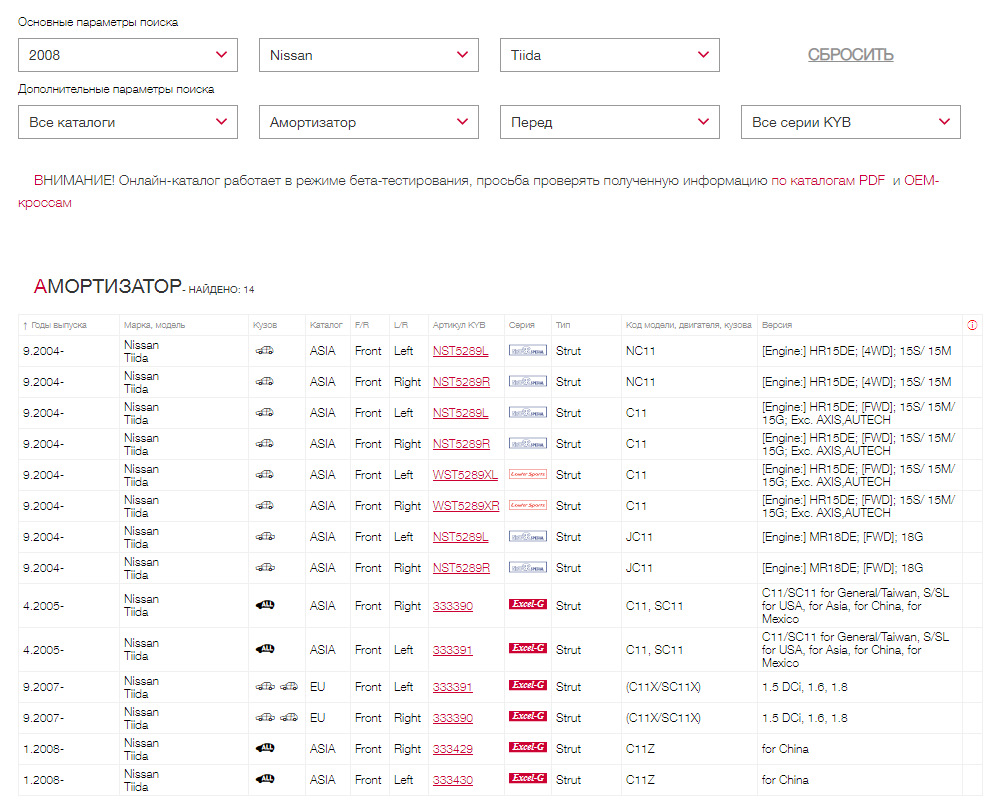
Task: Click the СБРОСИТЬ reset link
Action: (x=850, y=55)
